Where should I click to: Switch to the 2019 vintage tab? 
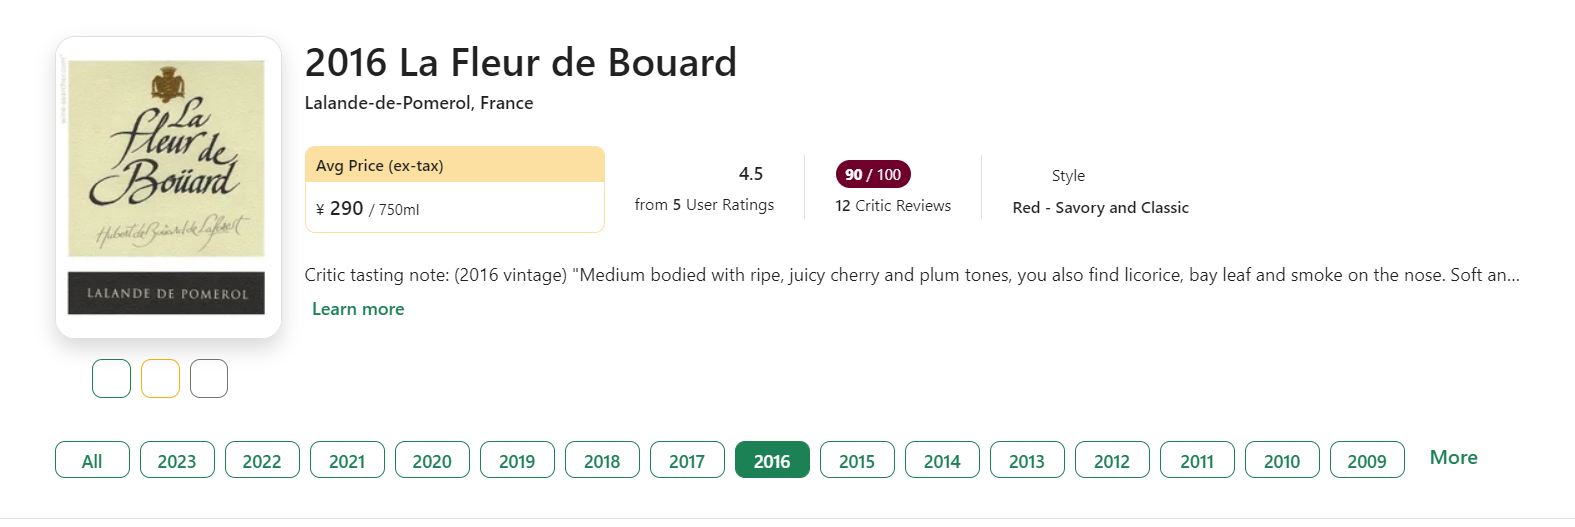click(517, 460)
